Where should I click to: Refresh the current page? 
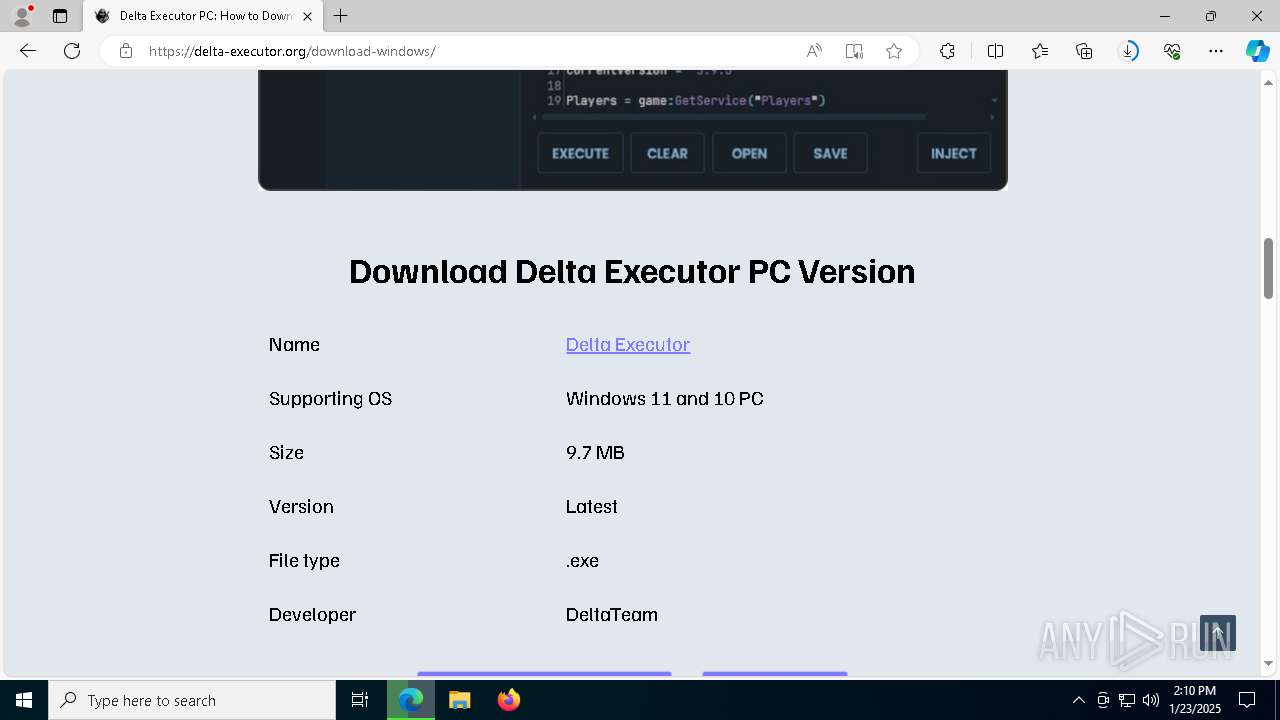pyautogui.click(x=72, y=51)
